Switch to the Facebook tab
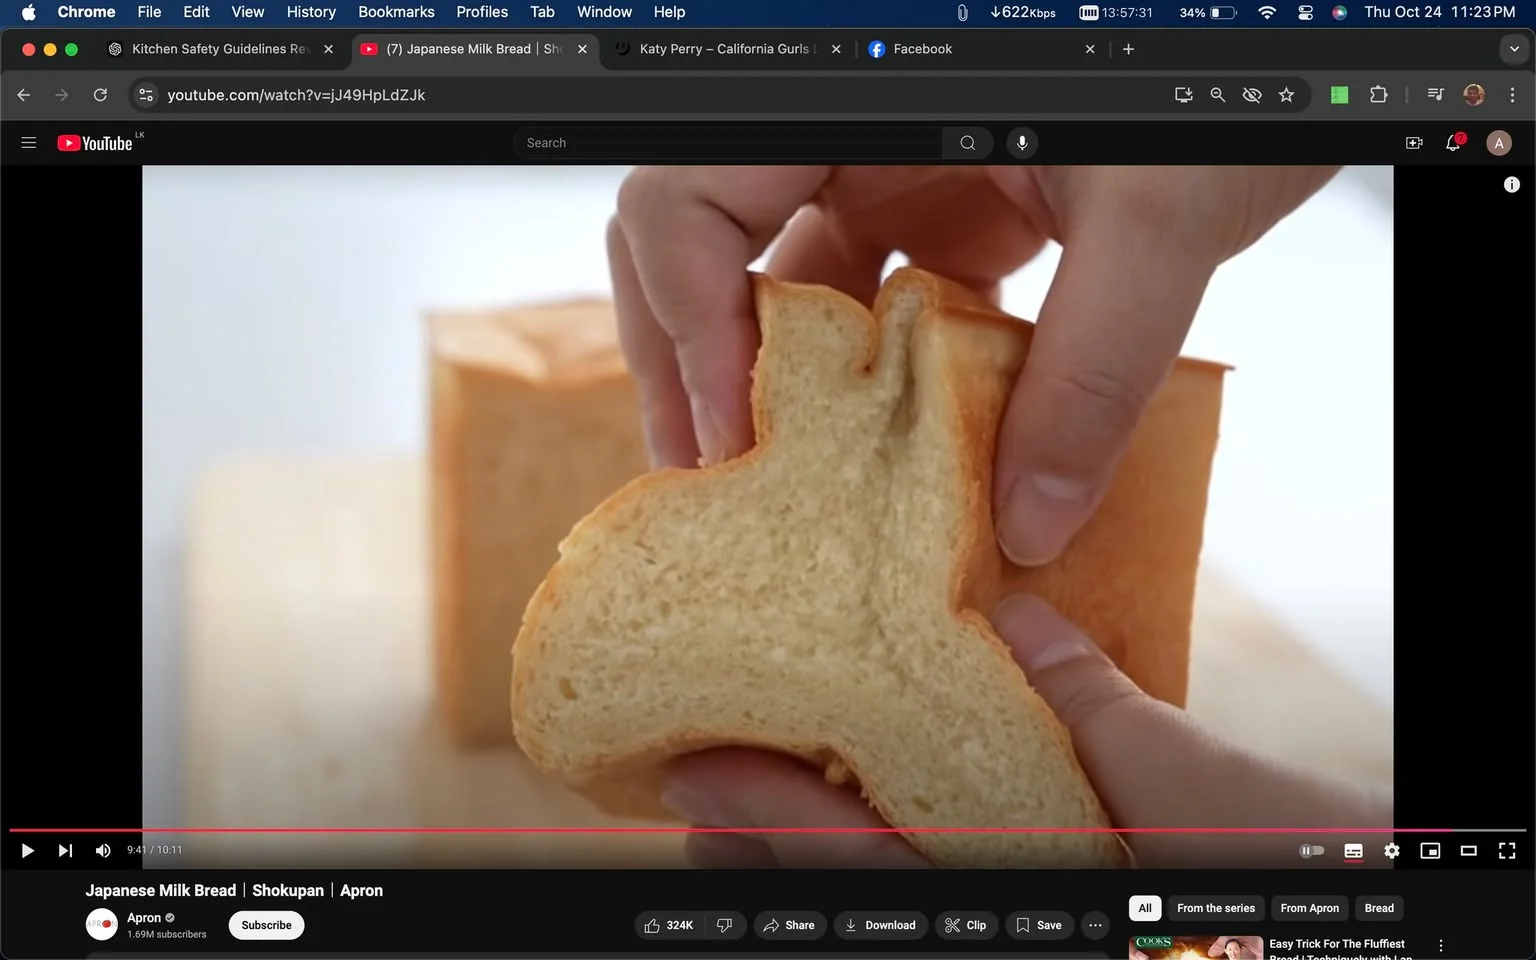This screenshot has height=960, width=1536. coord(980,49)
